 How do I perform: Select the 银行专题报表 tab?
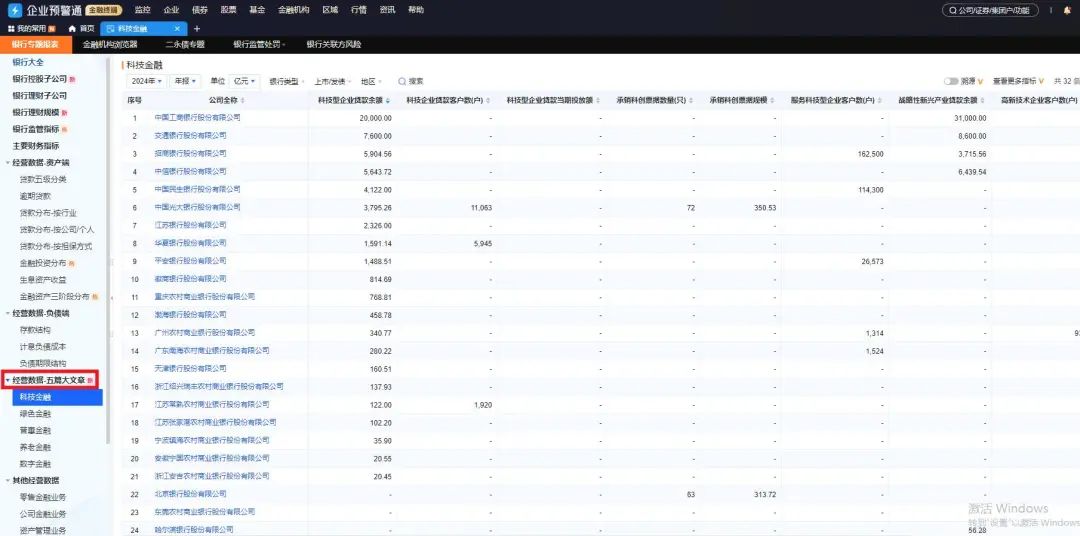point(34,45)
